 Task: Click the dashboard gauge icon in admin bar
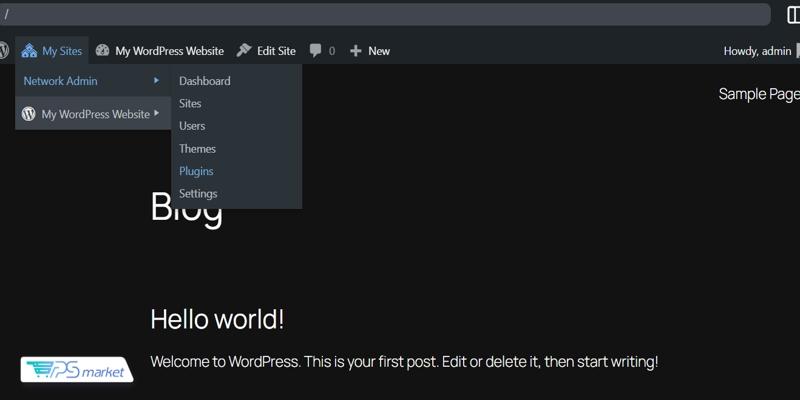click(x=102, y=51)
